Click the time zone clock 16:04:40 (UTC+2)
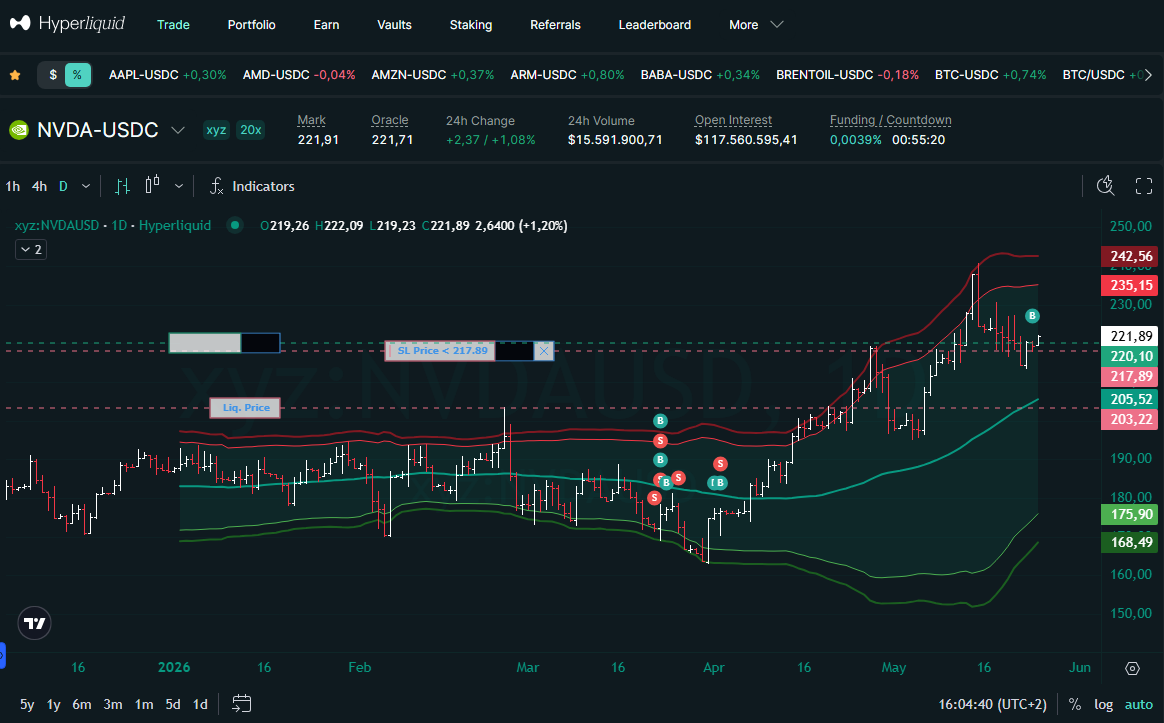The height and width of the screenshot is (723, 1164). [x=993, y=704]
